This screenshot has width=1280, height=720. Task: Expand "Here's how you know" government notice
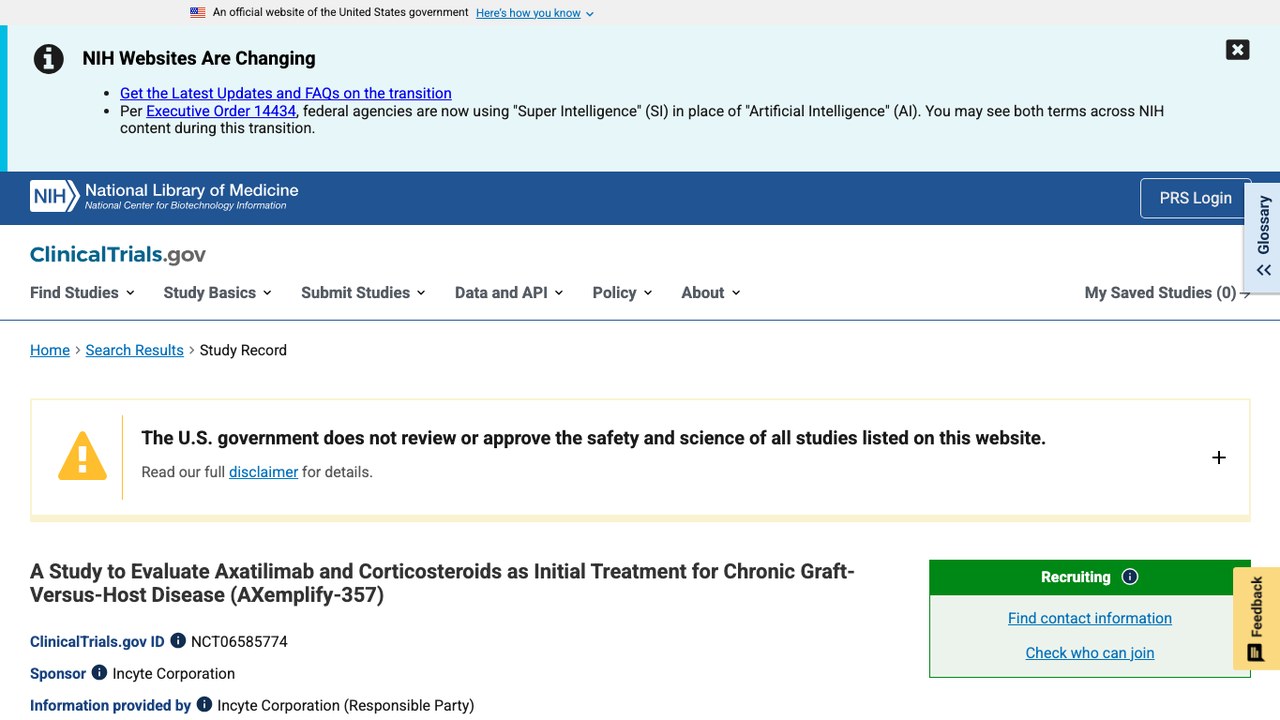535,13
